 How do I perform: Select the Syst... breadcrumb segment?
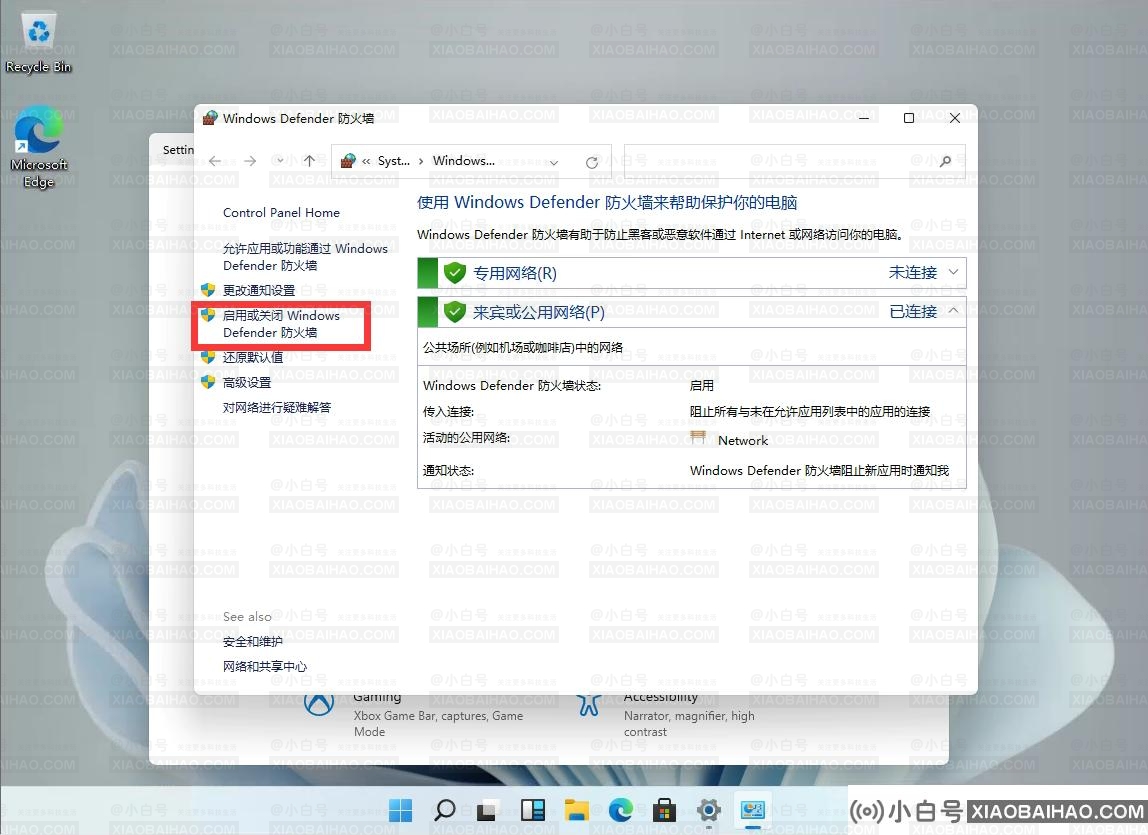394,161
